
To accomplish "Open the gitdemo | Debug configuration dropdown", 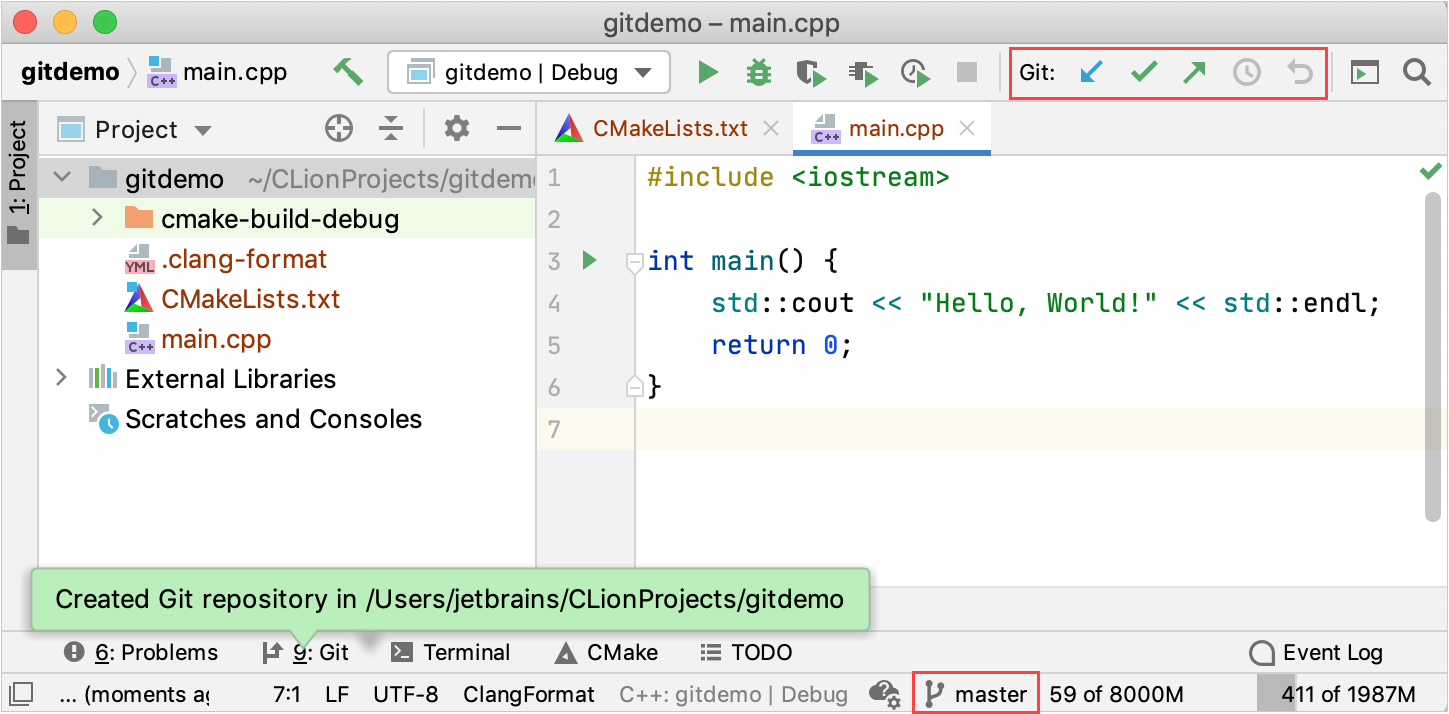I will coord(528,72).
